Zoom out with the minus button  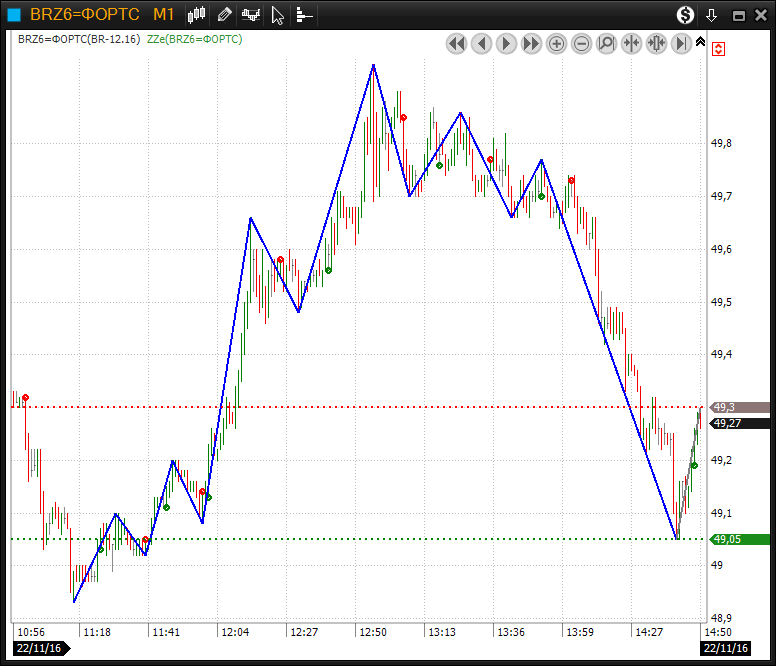click(582, 44)
